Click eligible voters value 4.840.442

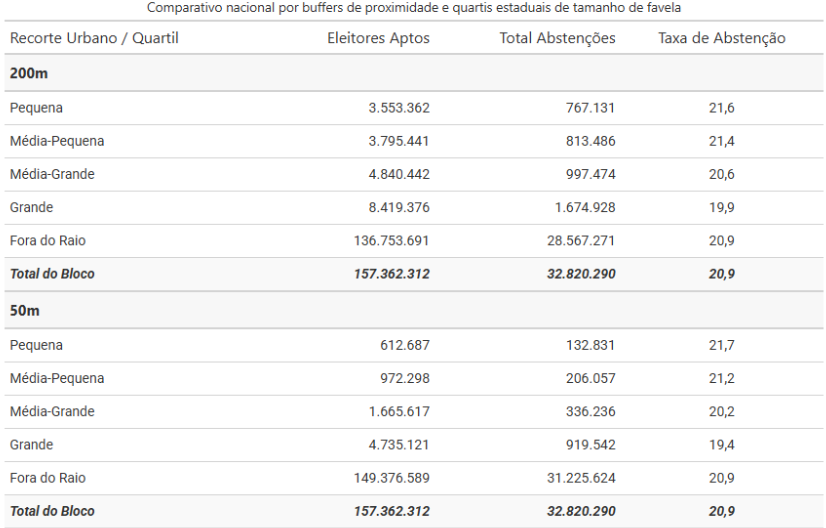point(399,174)
